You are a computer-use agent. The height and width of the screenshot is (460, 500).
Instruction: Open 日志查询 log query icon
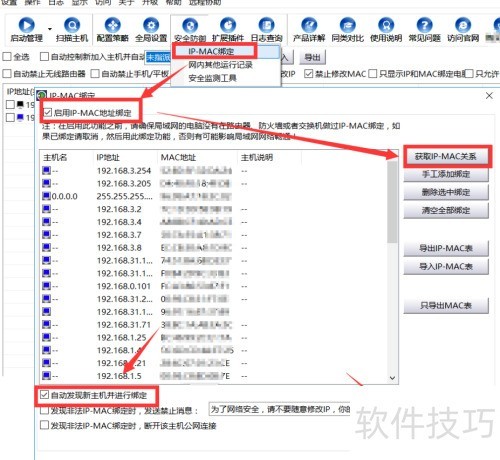click(x=267, y=25)
